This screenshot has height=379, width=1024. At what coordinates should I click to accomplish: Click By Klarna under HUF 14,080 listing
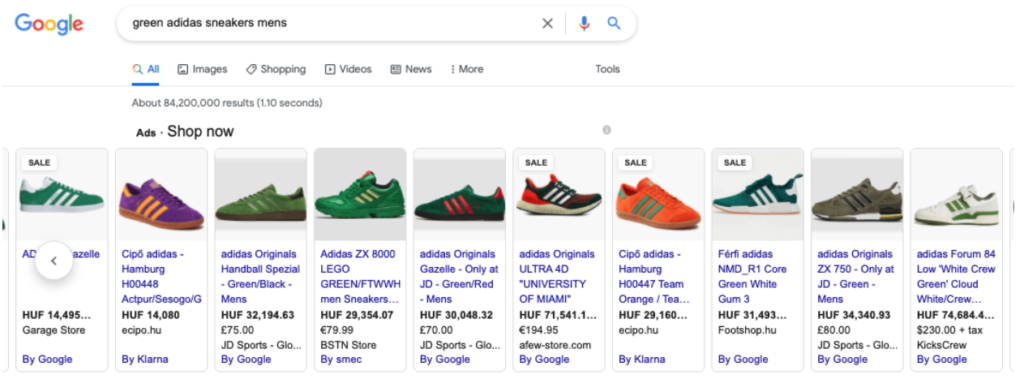tap(145, 359)
